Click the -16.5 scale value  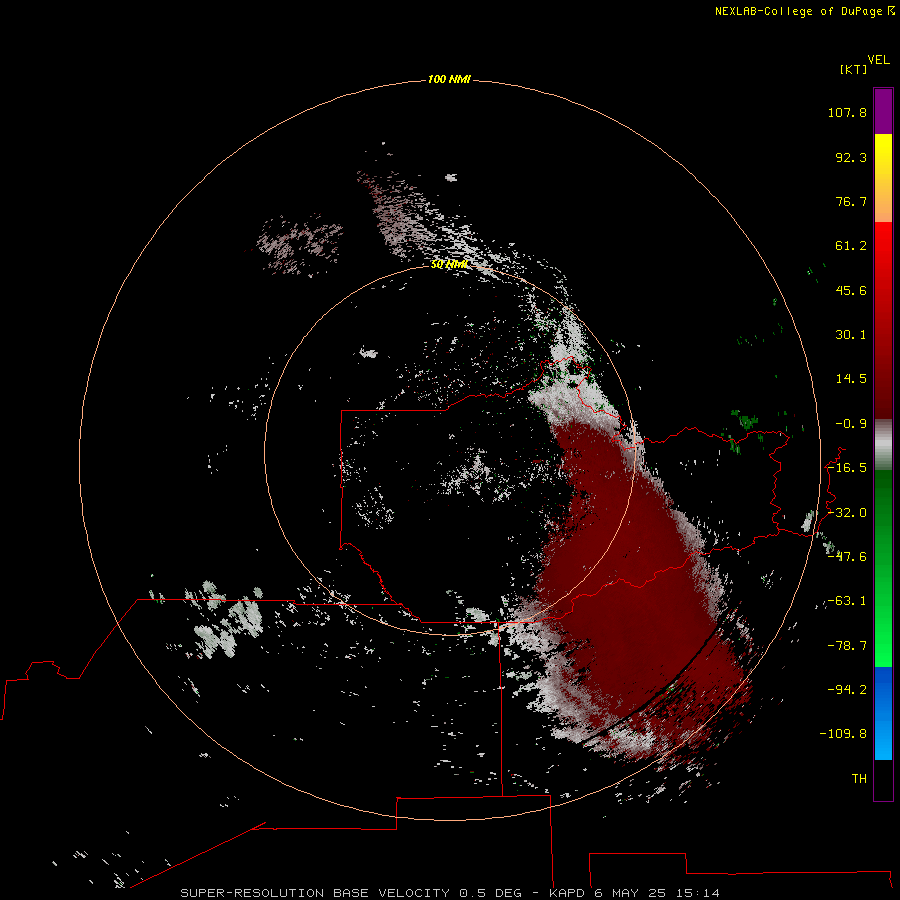(847, 468)
